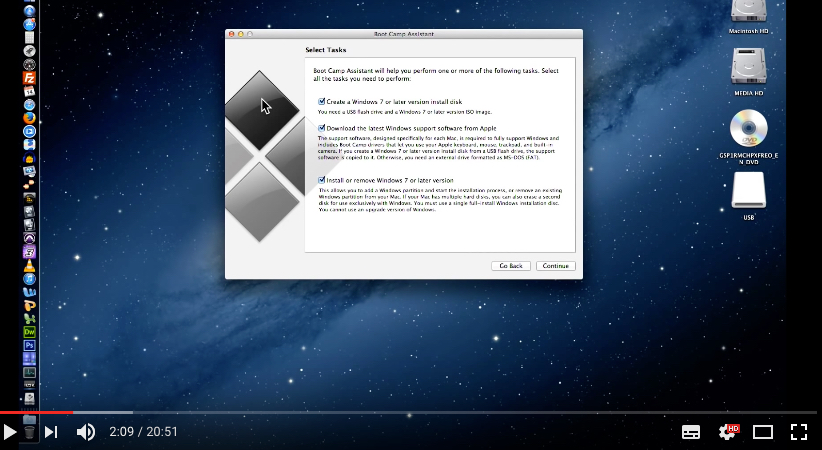The height and width of the screenshot is (450, 822).
Task: Skip to the next video
Action: click(51, 432)
